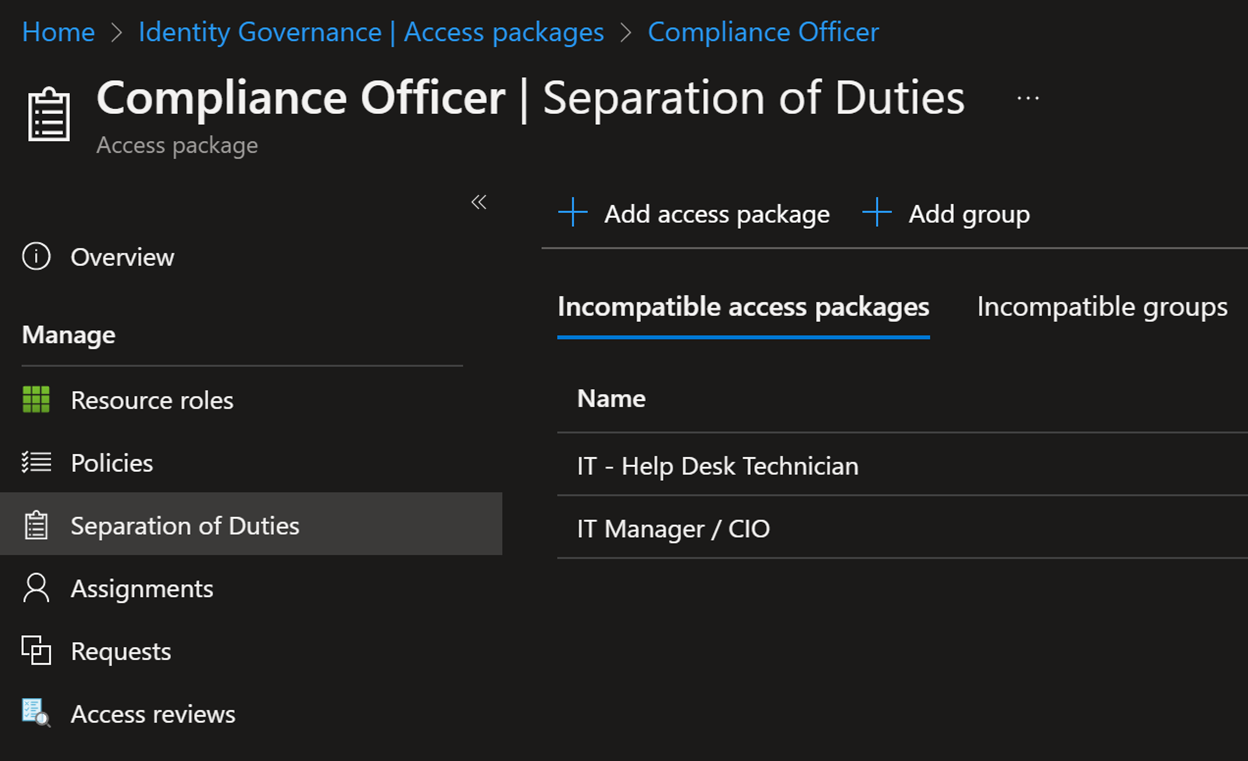Click the Access reviews icon
Screen dimensions: 1248x761
click(x=36, y=713)
